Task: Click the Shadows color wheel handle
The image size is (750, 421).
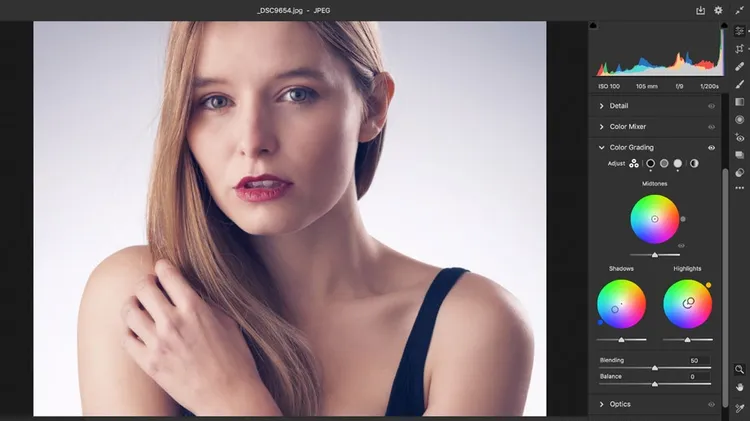Action: point(615,310)
